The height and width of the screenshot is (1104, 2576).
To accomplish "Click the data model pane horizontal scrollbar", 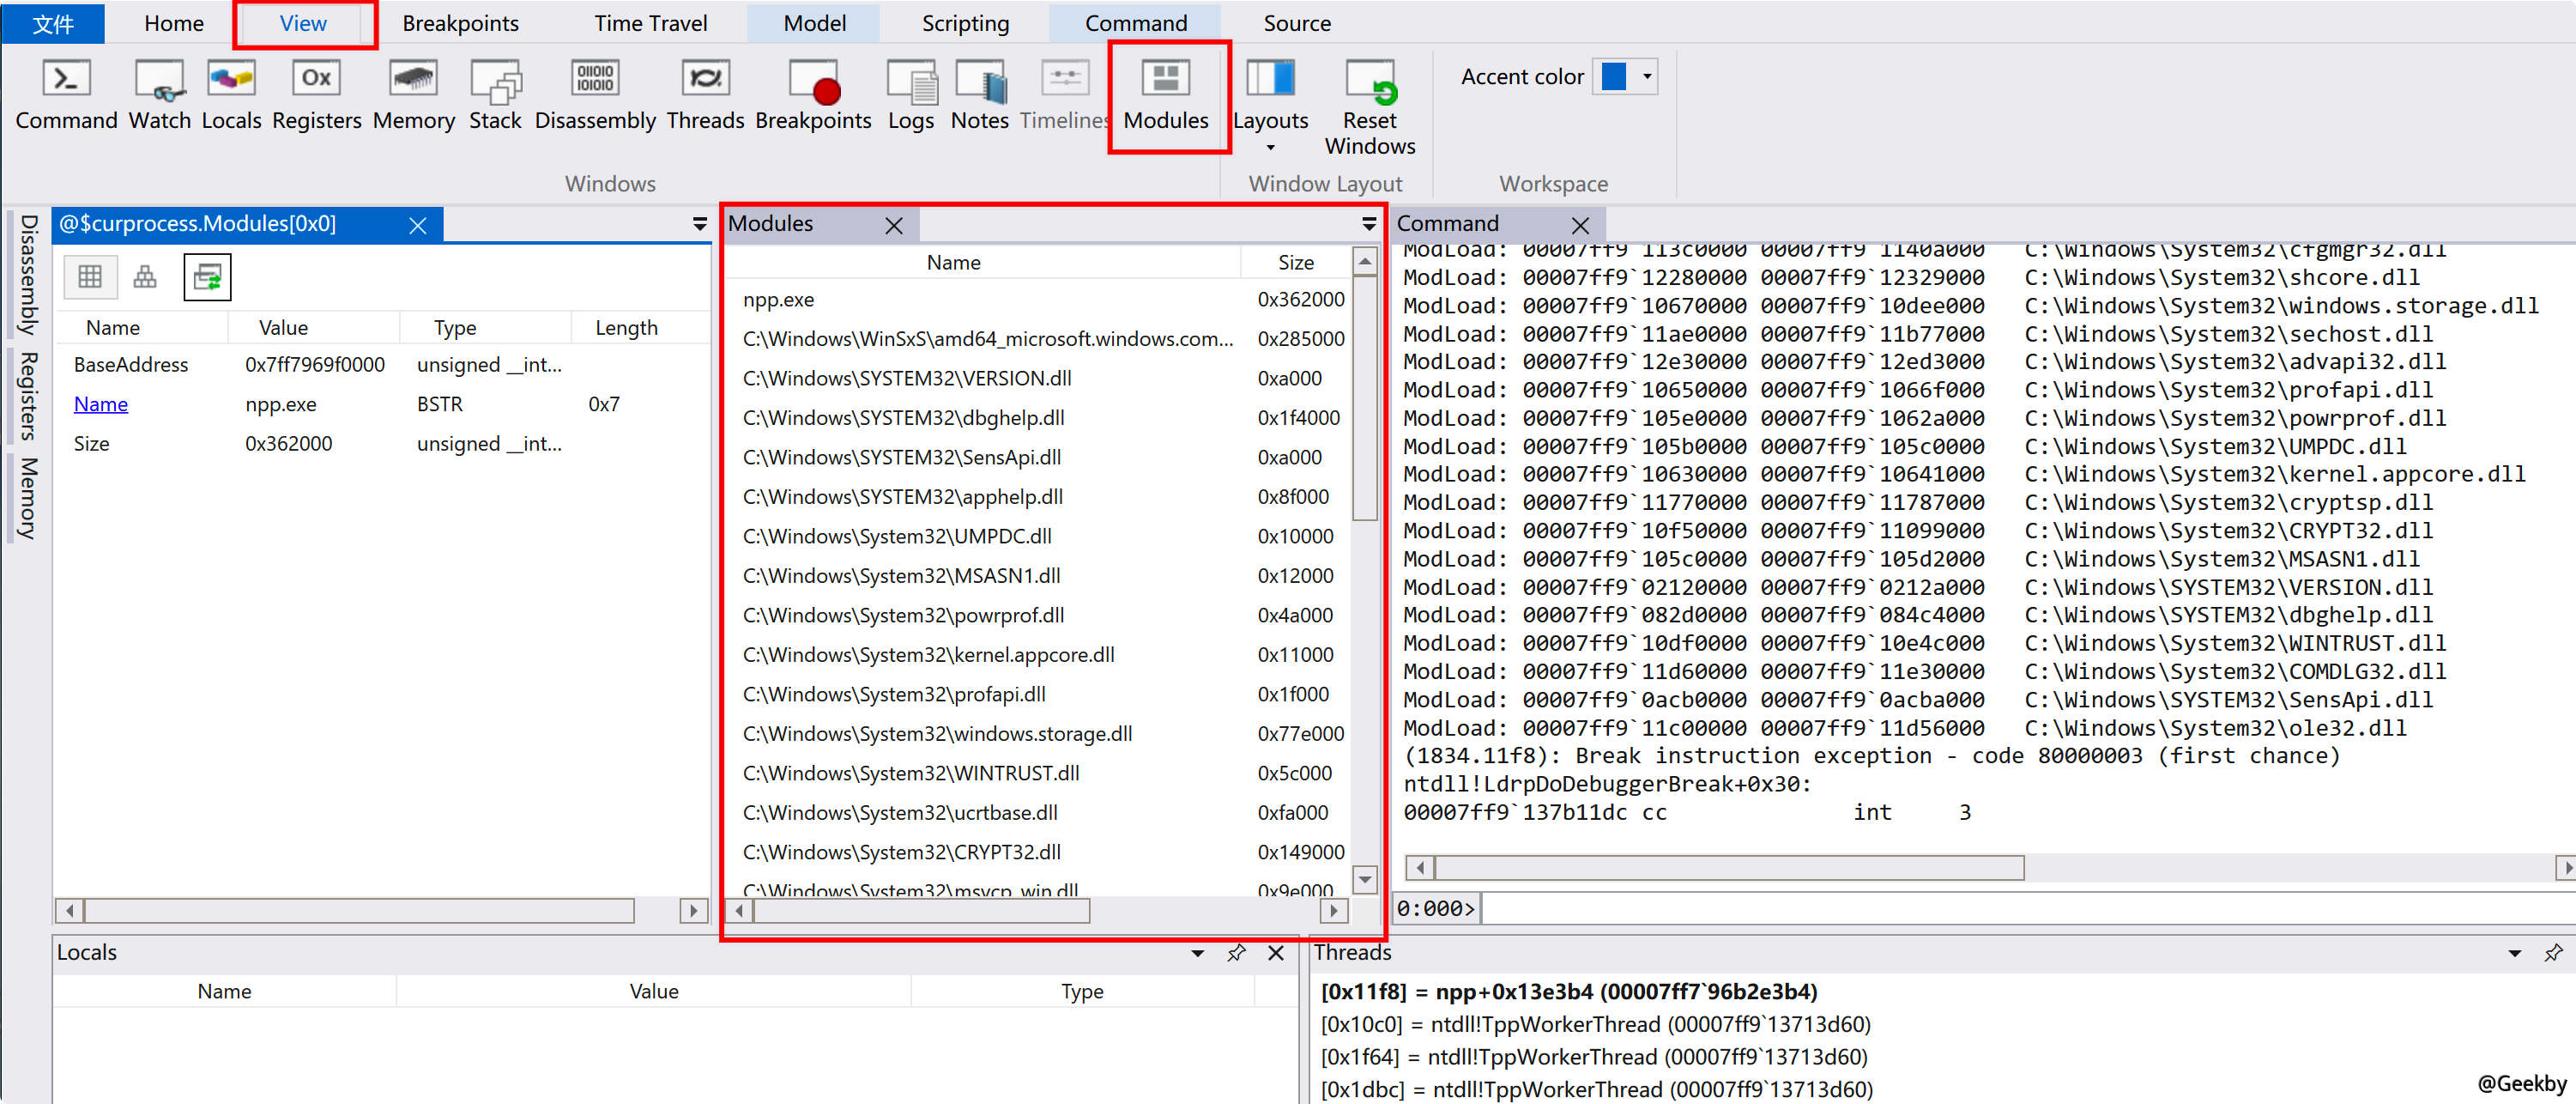I will pyautogui.click(x=360, y=910).
